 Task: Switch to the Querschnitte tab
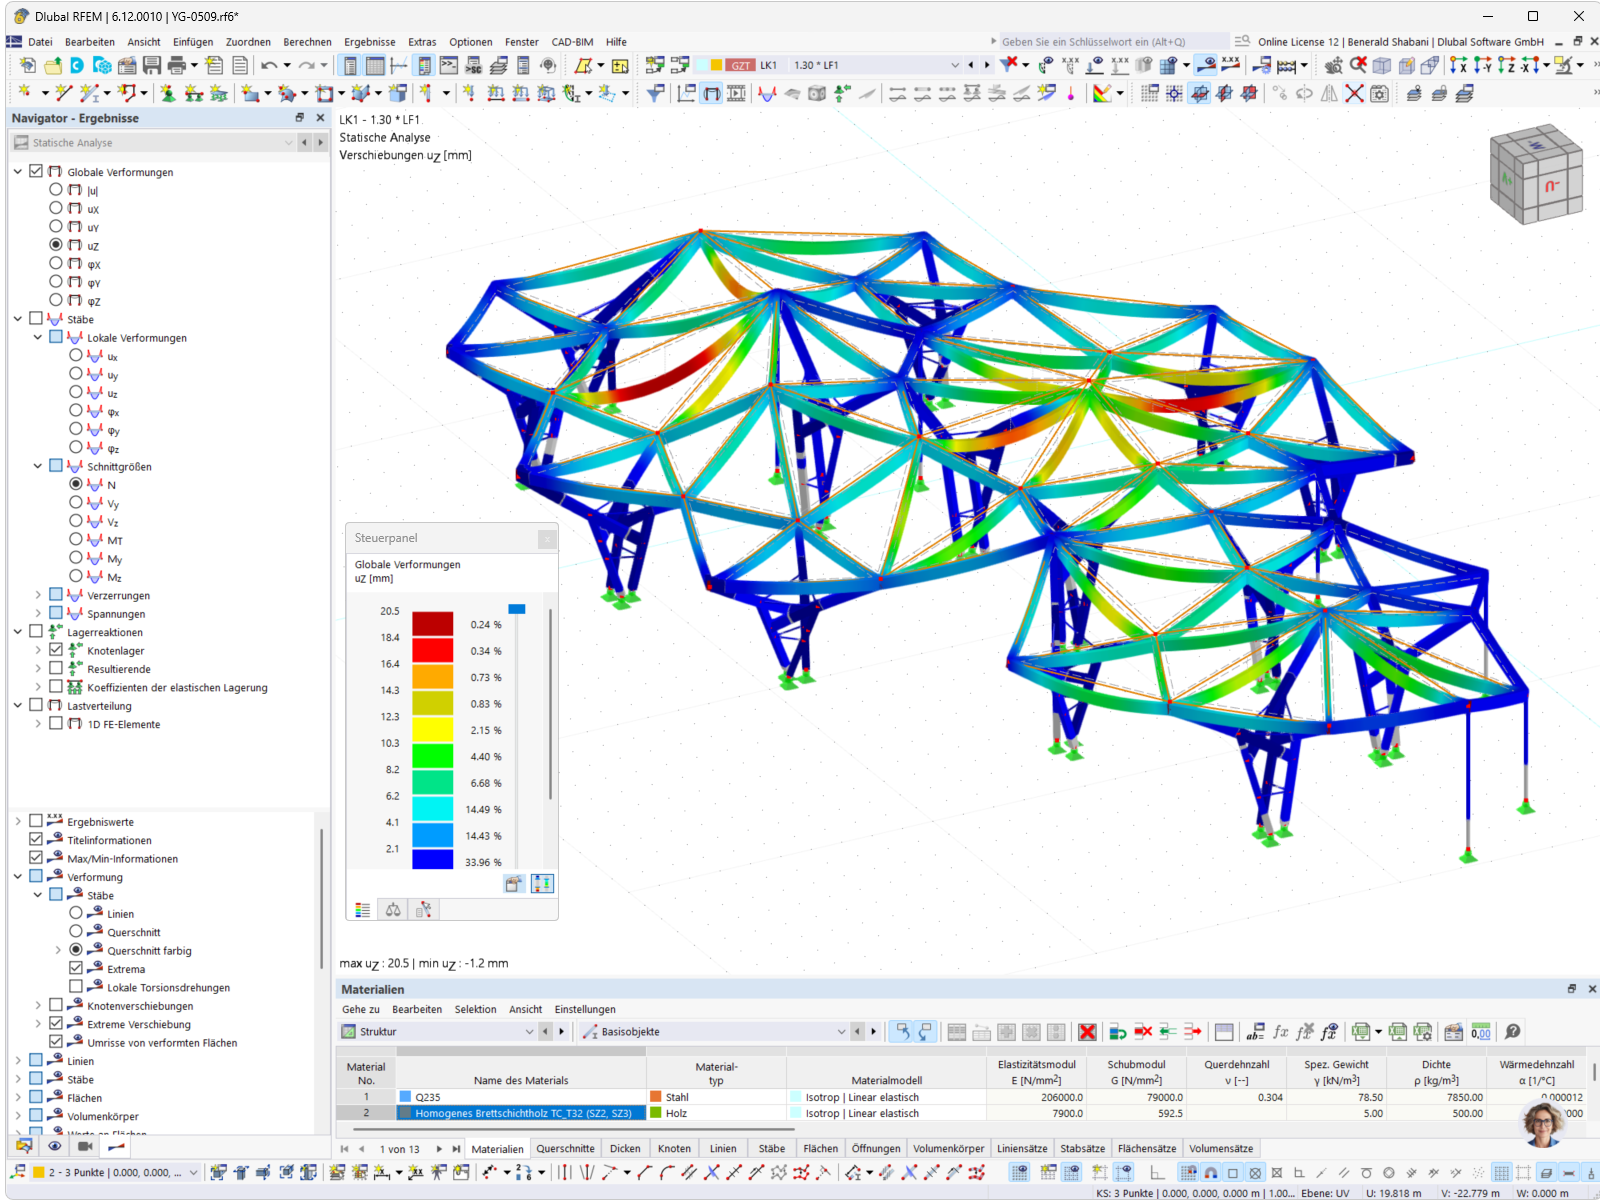(565, 1148)
